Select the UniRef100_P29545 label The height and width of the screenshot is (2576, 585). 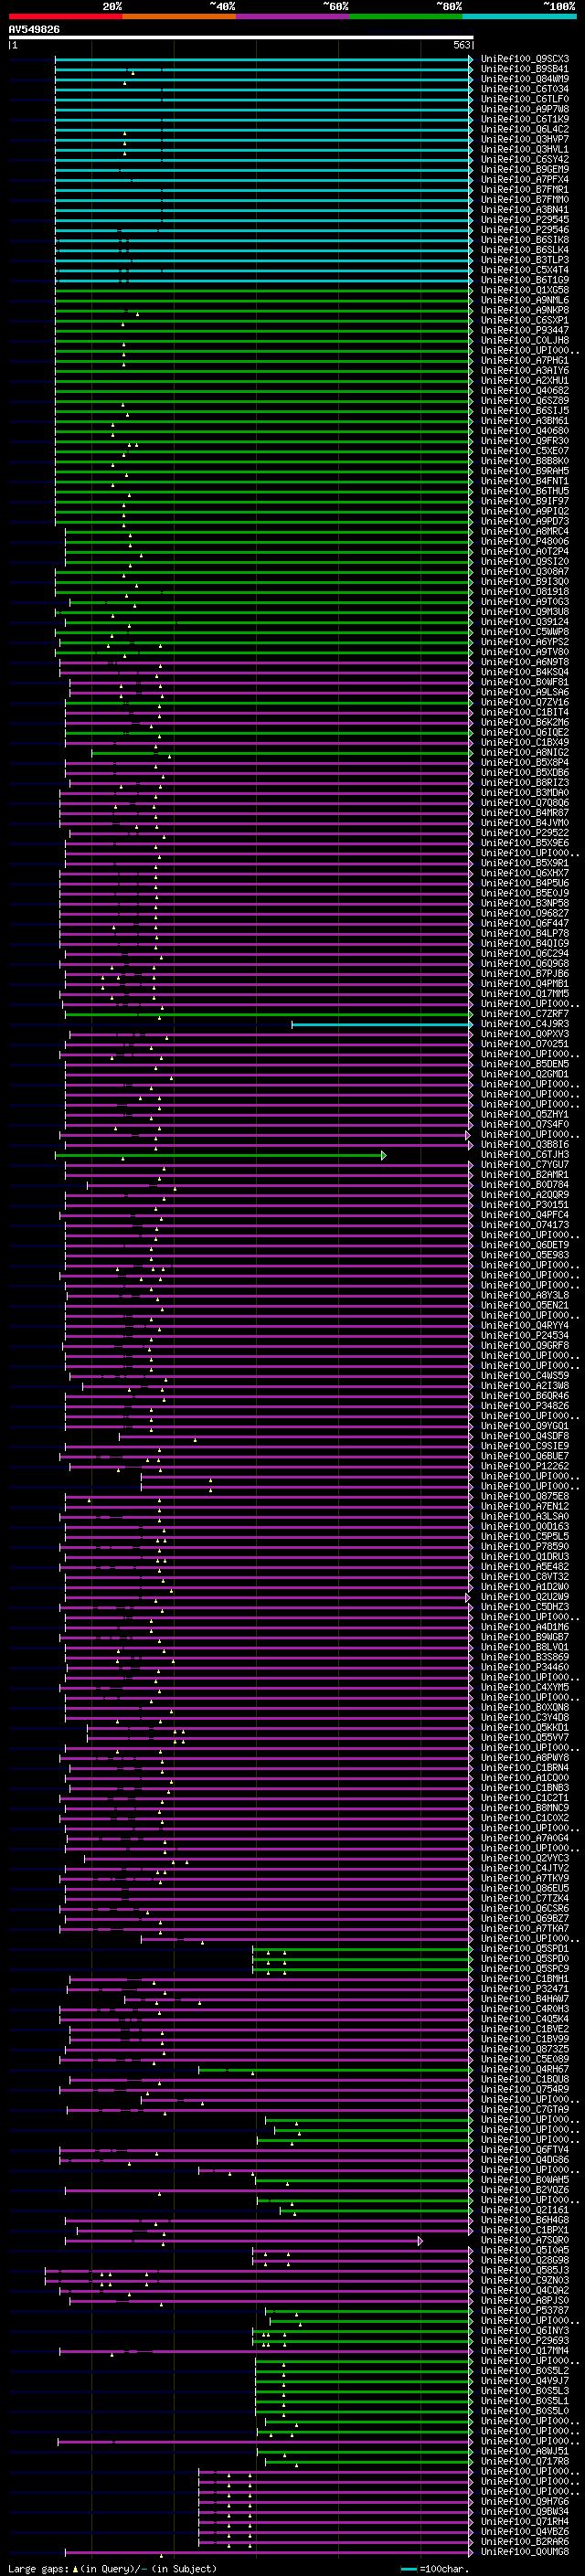pyautogui.click(x=525, y=220)
